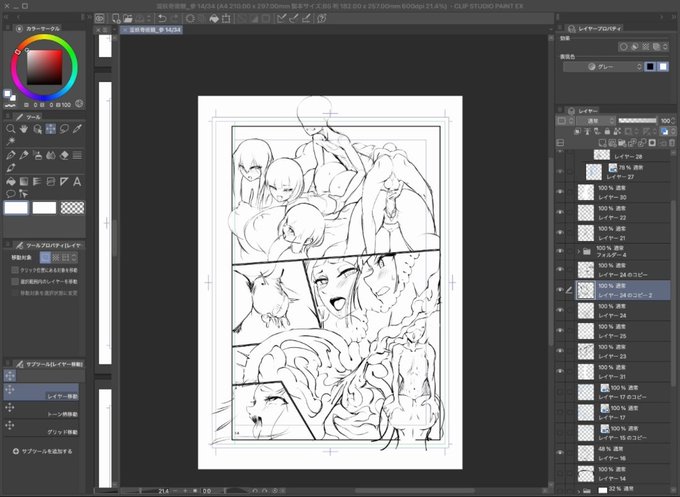Click the help question mark icon
Viewport: 680px width, 497px height.
[x=322, y=19]
